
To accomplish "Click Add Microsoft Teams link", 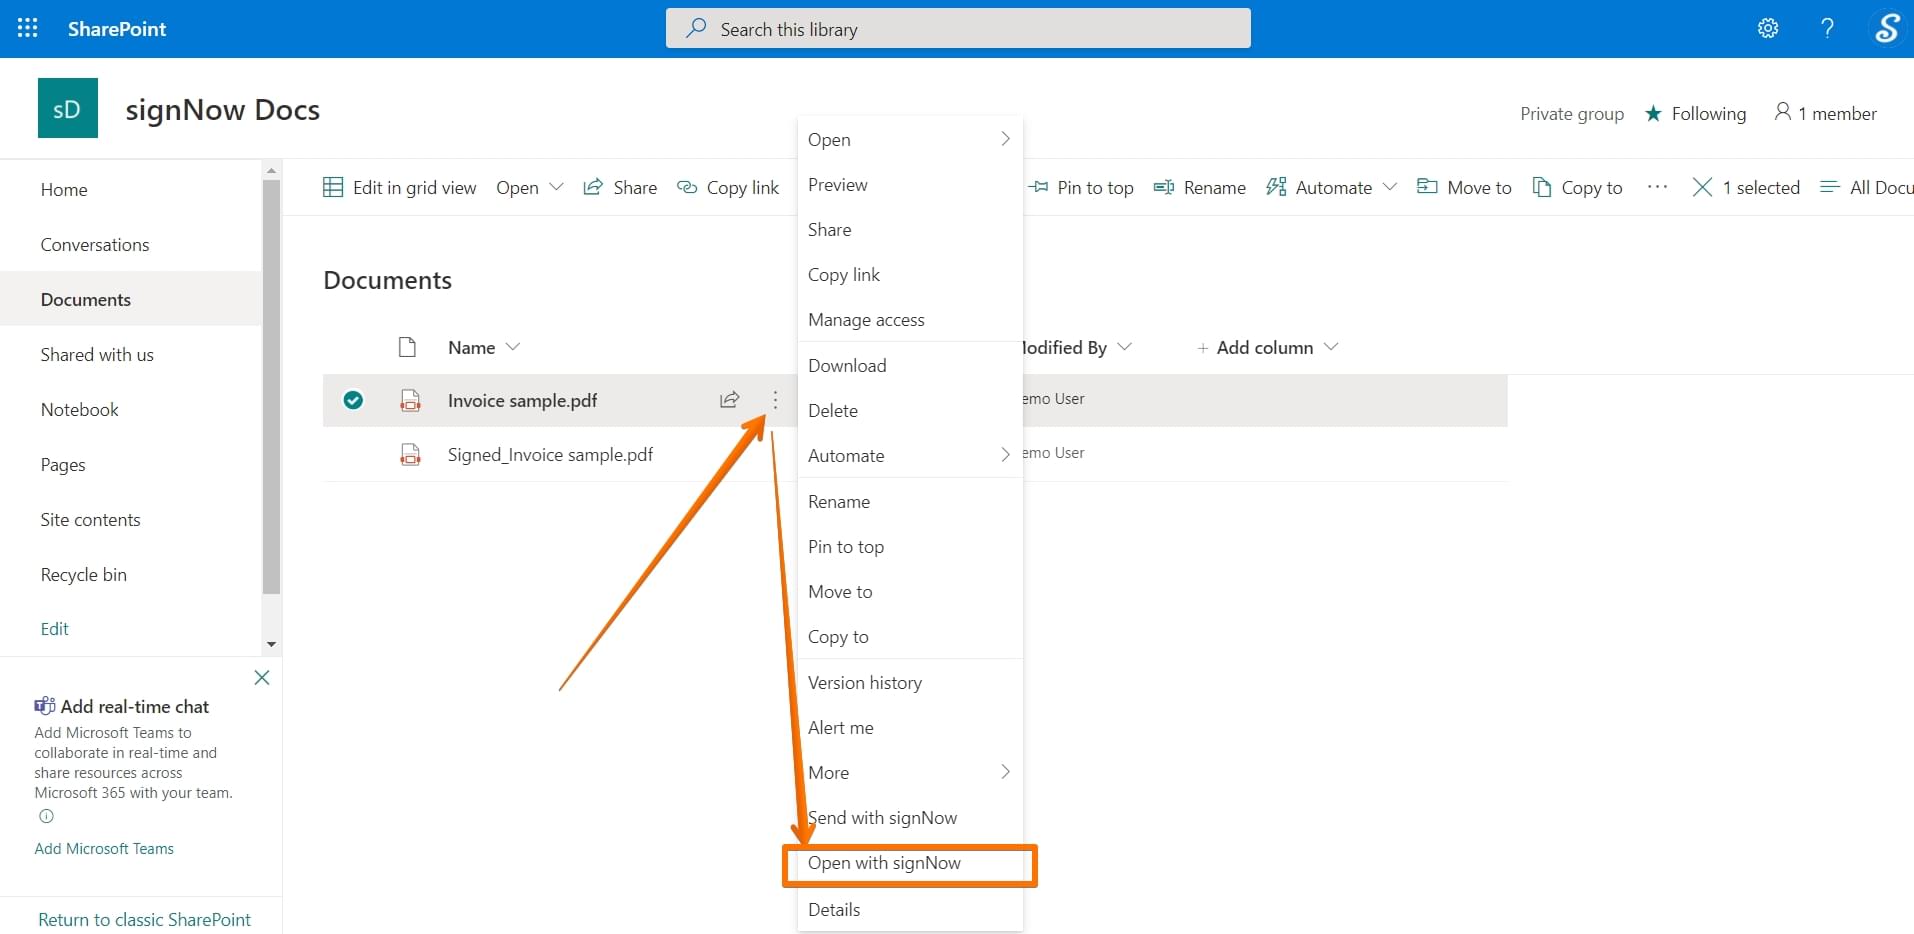I will tap(104, 848).
